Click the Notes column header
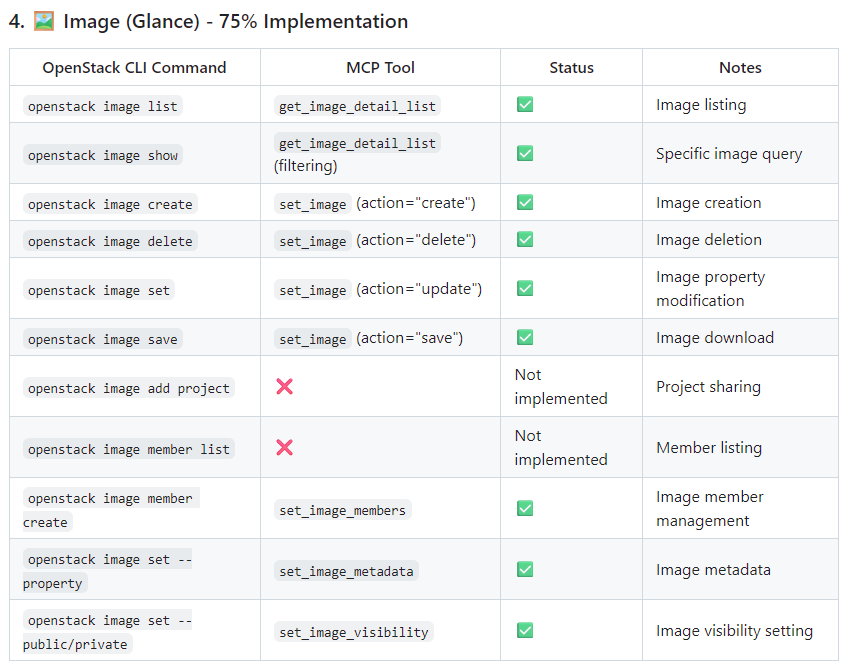Image resolution: width=849 pixels, height=669 pixels. click(740, 67)
